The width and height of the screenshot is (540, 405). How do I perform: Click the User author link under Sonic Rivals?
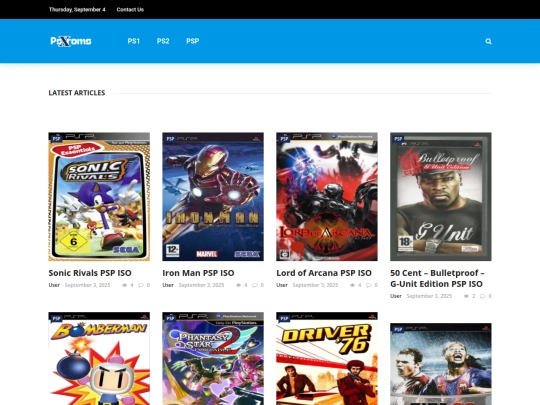(x=54, y=285)
